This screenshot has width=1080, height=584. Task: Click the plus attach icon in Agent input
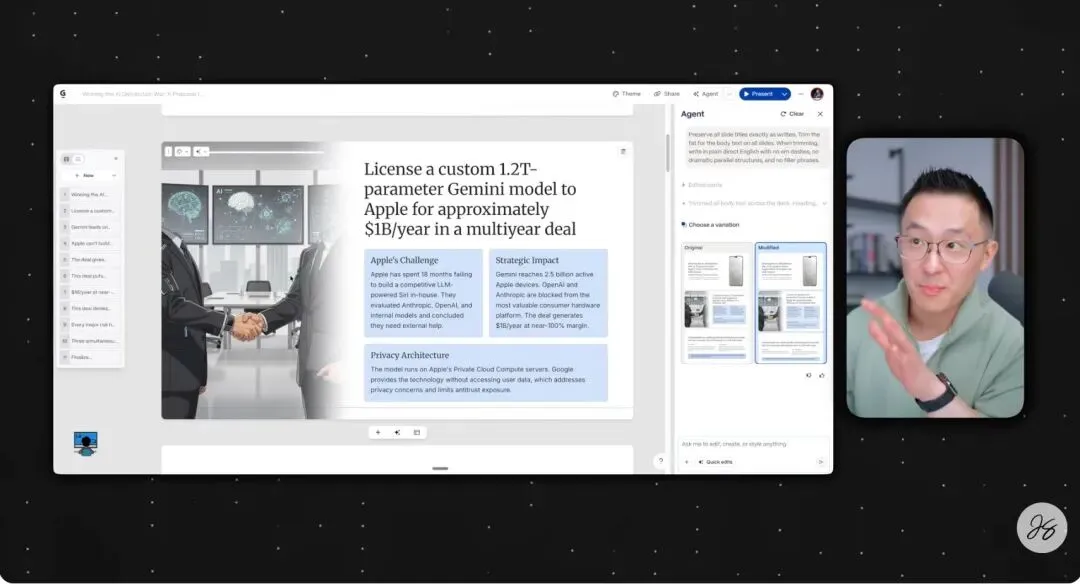tap(686, 462)
